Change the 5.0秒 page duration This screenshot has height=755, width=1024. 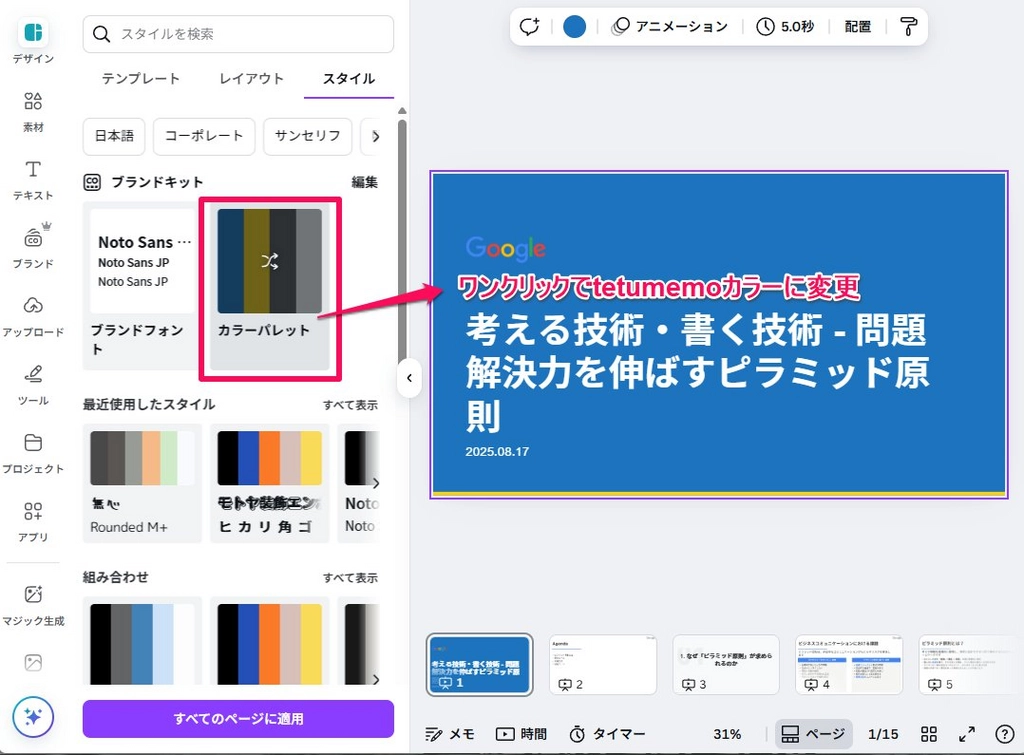tap(785, 27)
